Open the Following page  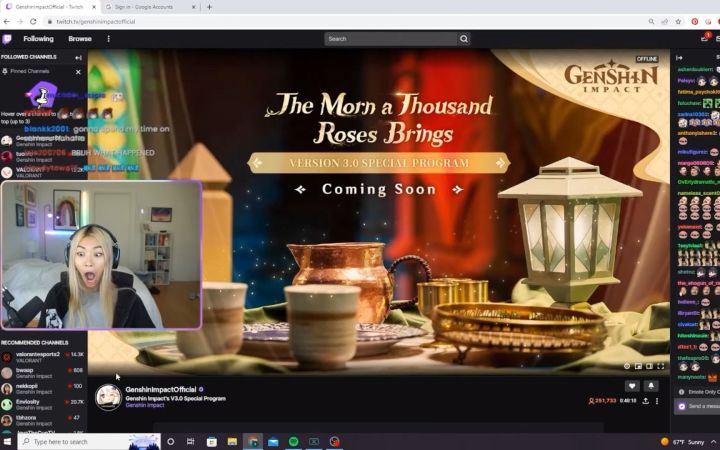[x=39, y=39]
